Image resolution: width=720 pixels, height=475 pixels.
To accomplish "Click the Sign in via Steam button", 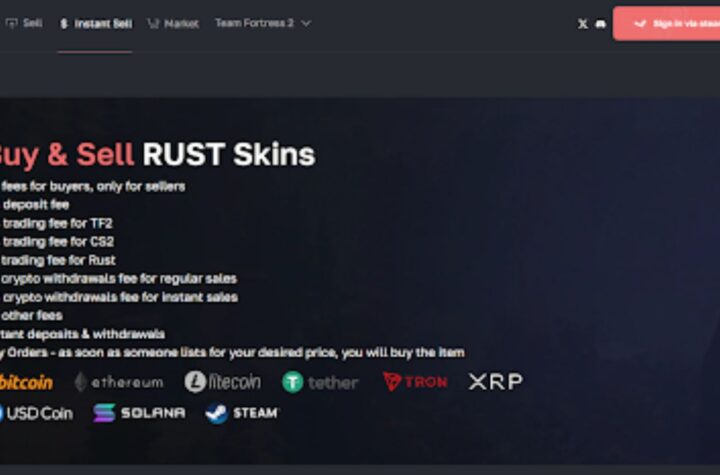I will (666, 24).
